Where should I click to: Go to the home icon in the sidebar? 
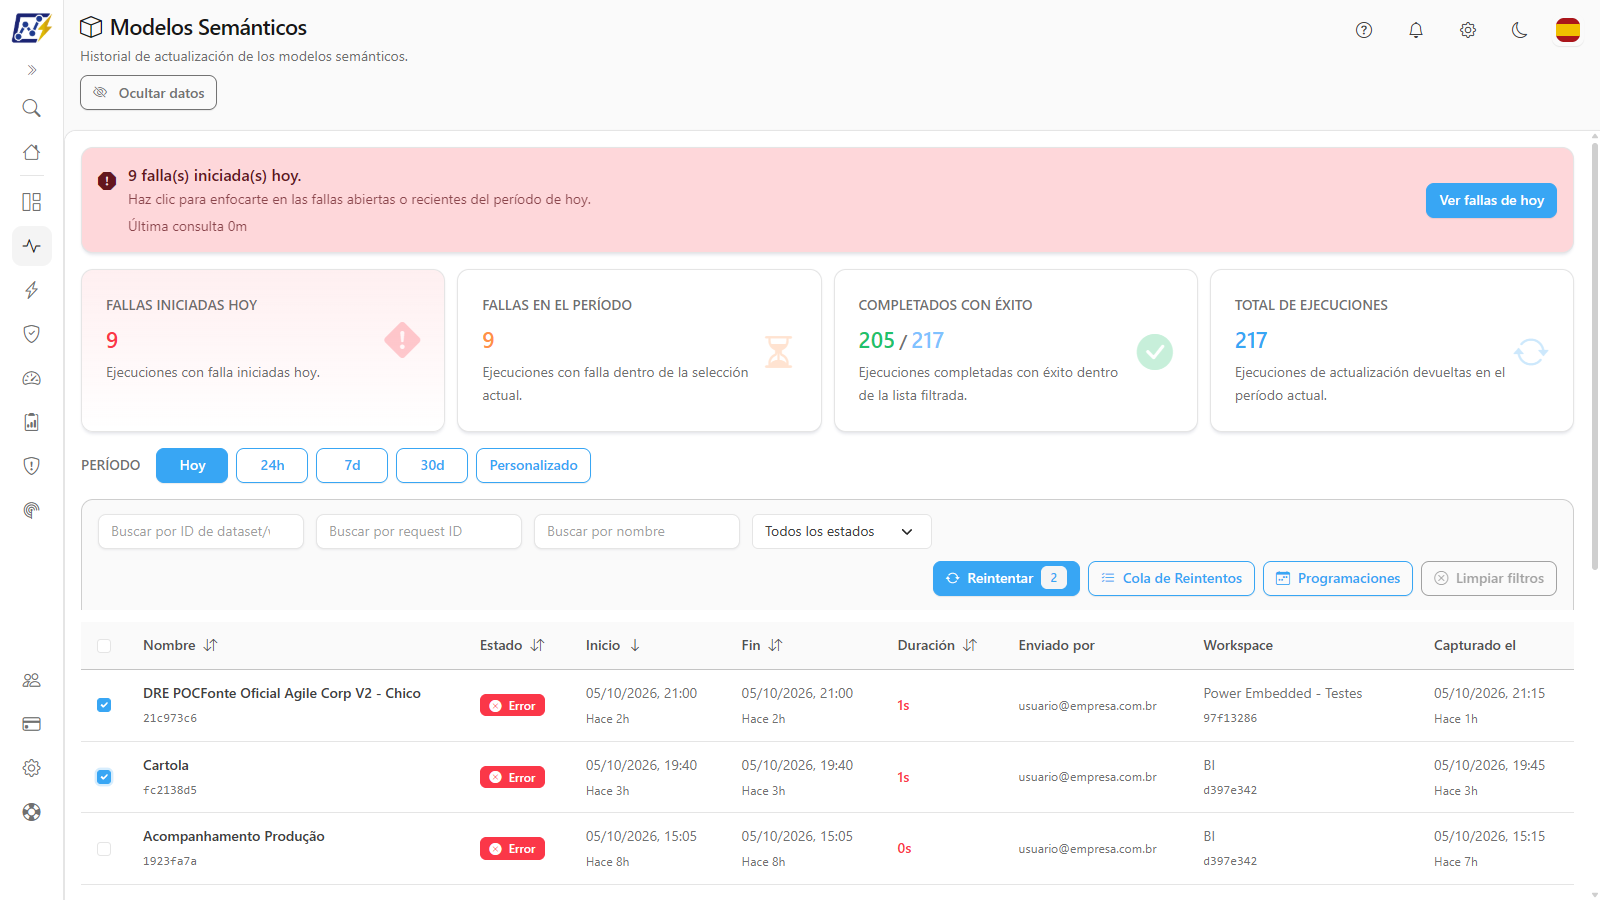pos(32,152)
